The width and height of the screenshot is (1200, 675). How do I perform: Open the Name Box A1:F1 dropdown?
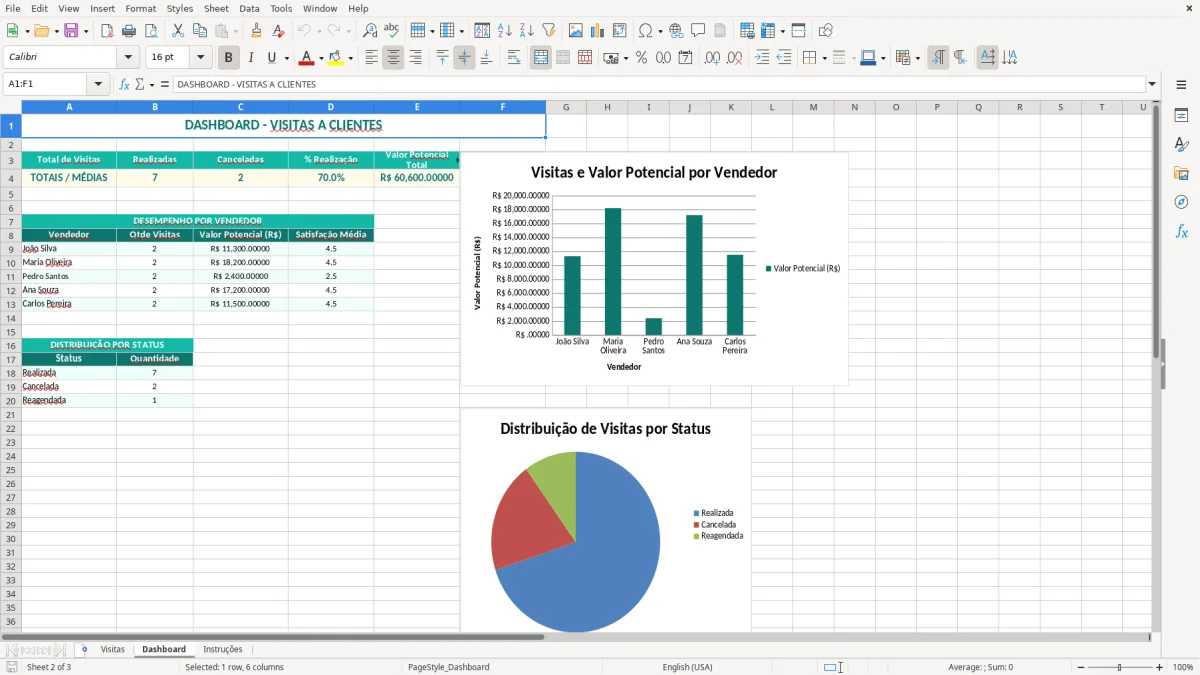coord(99,84)
